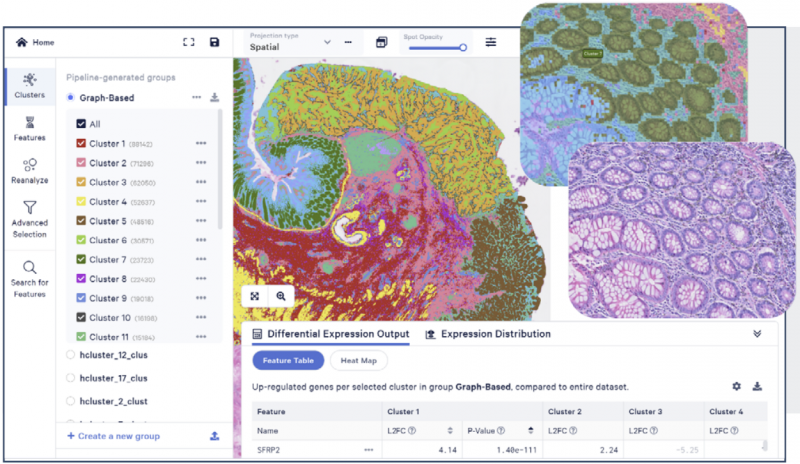Select the Heat Map view tab

[358, 360]
